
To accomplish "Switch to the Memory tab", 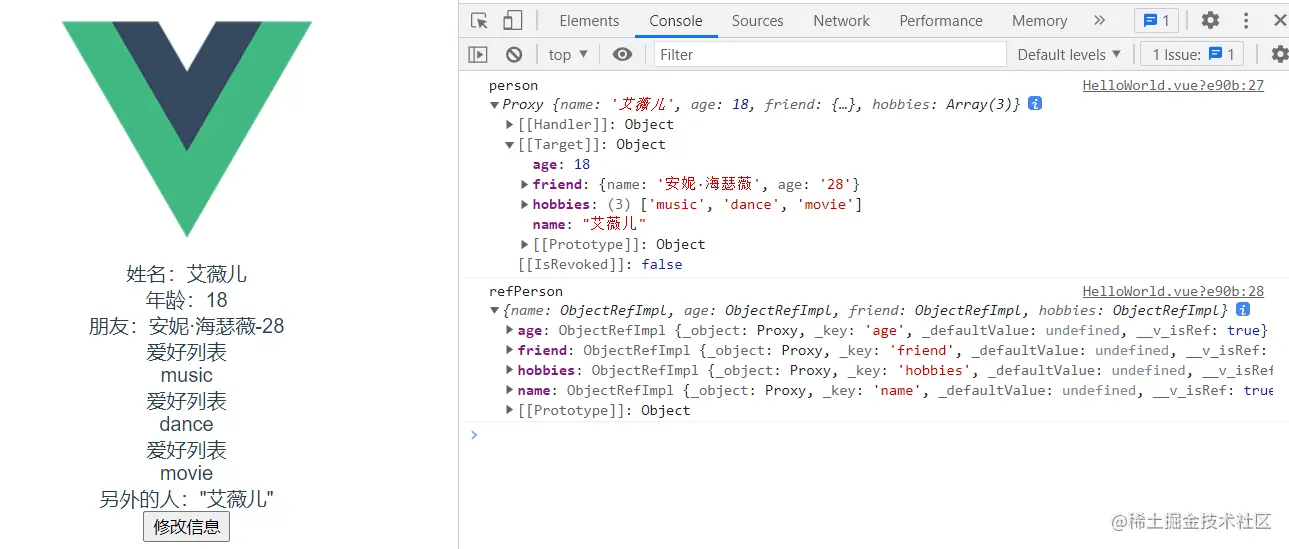I will pos(1039,20).
